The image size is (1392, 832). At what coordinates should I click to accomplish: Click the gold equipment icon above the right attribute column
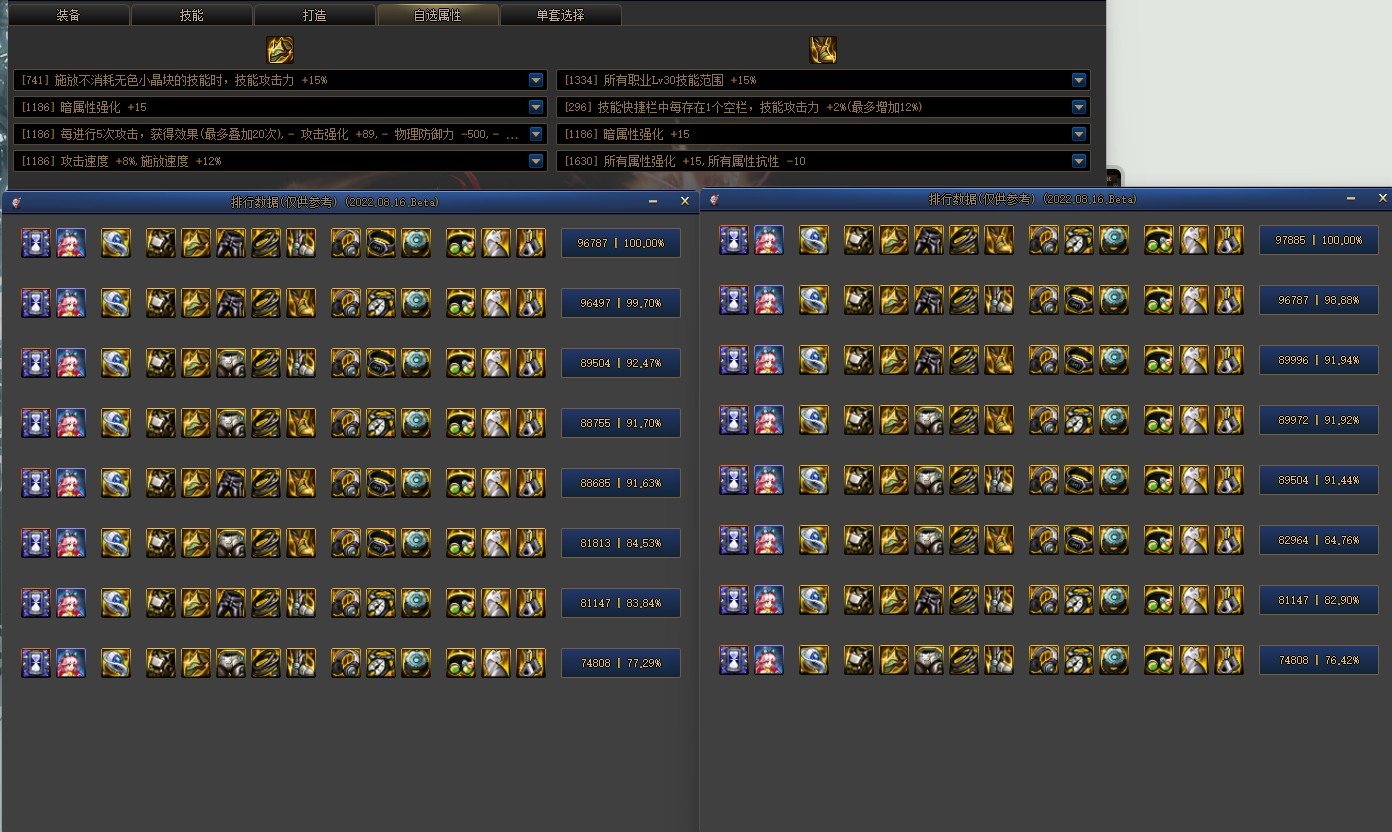pyautogui.click(x=823, y=50)
